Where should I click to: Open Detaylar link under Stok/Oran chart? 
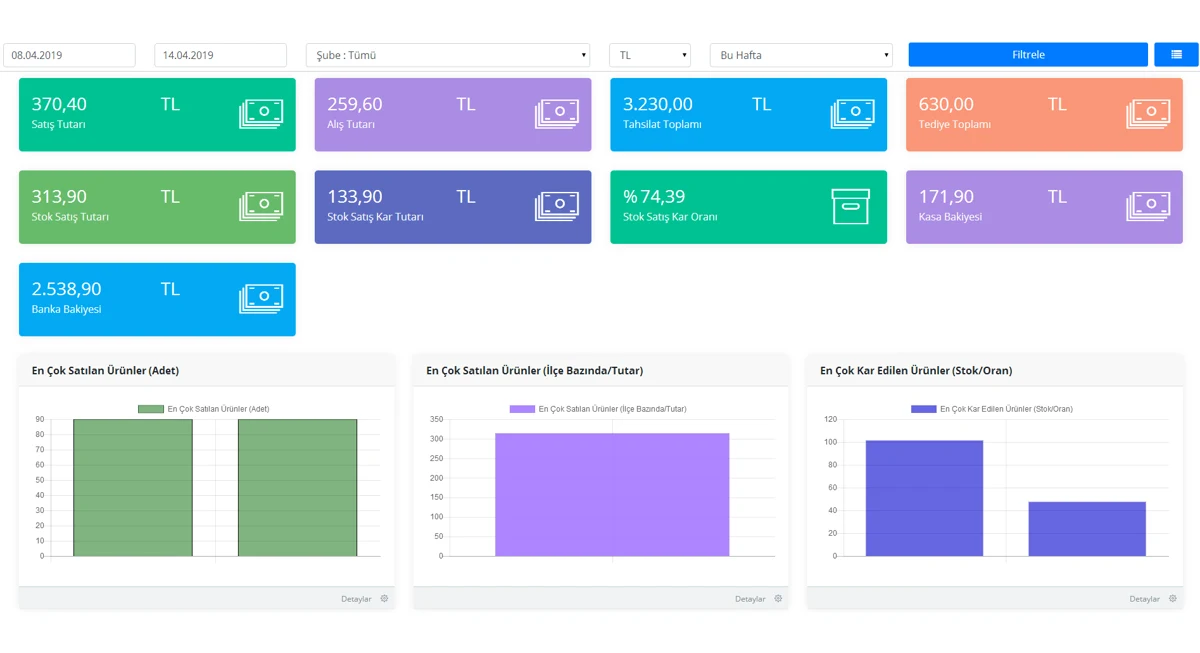(x=1145, y=599)
